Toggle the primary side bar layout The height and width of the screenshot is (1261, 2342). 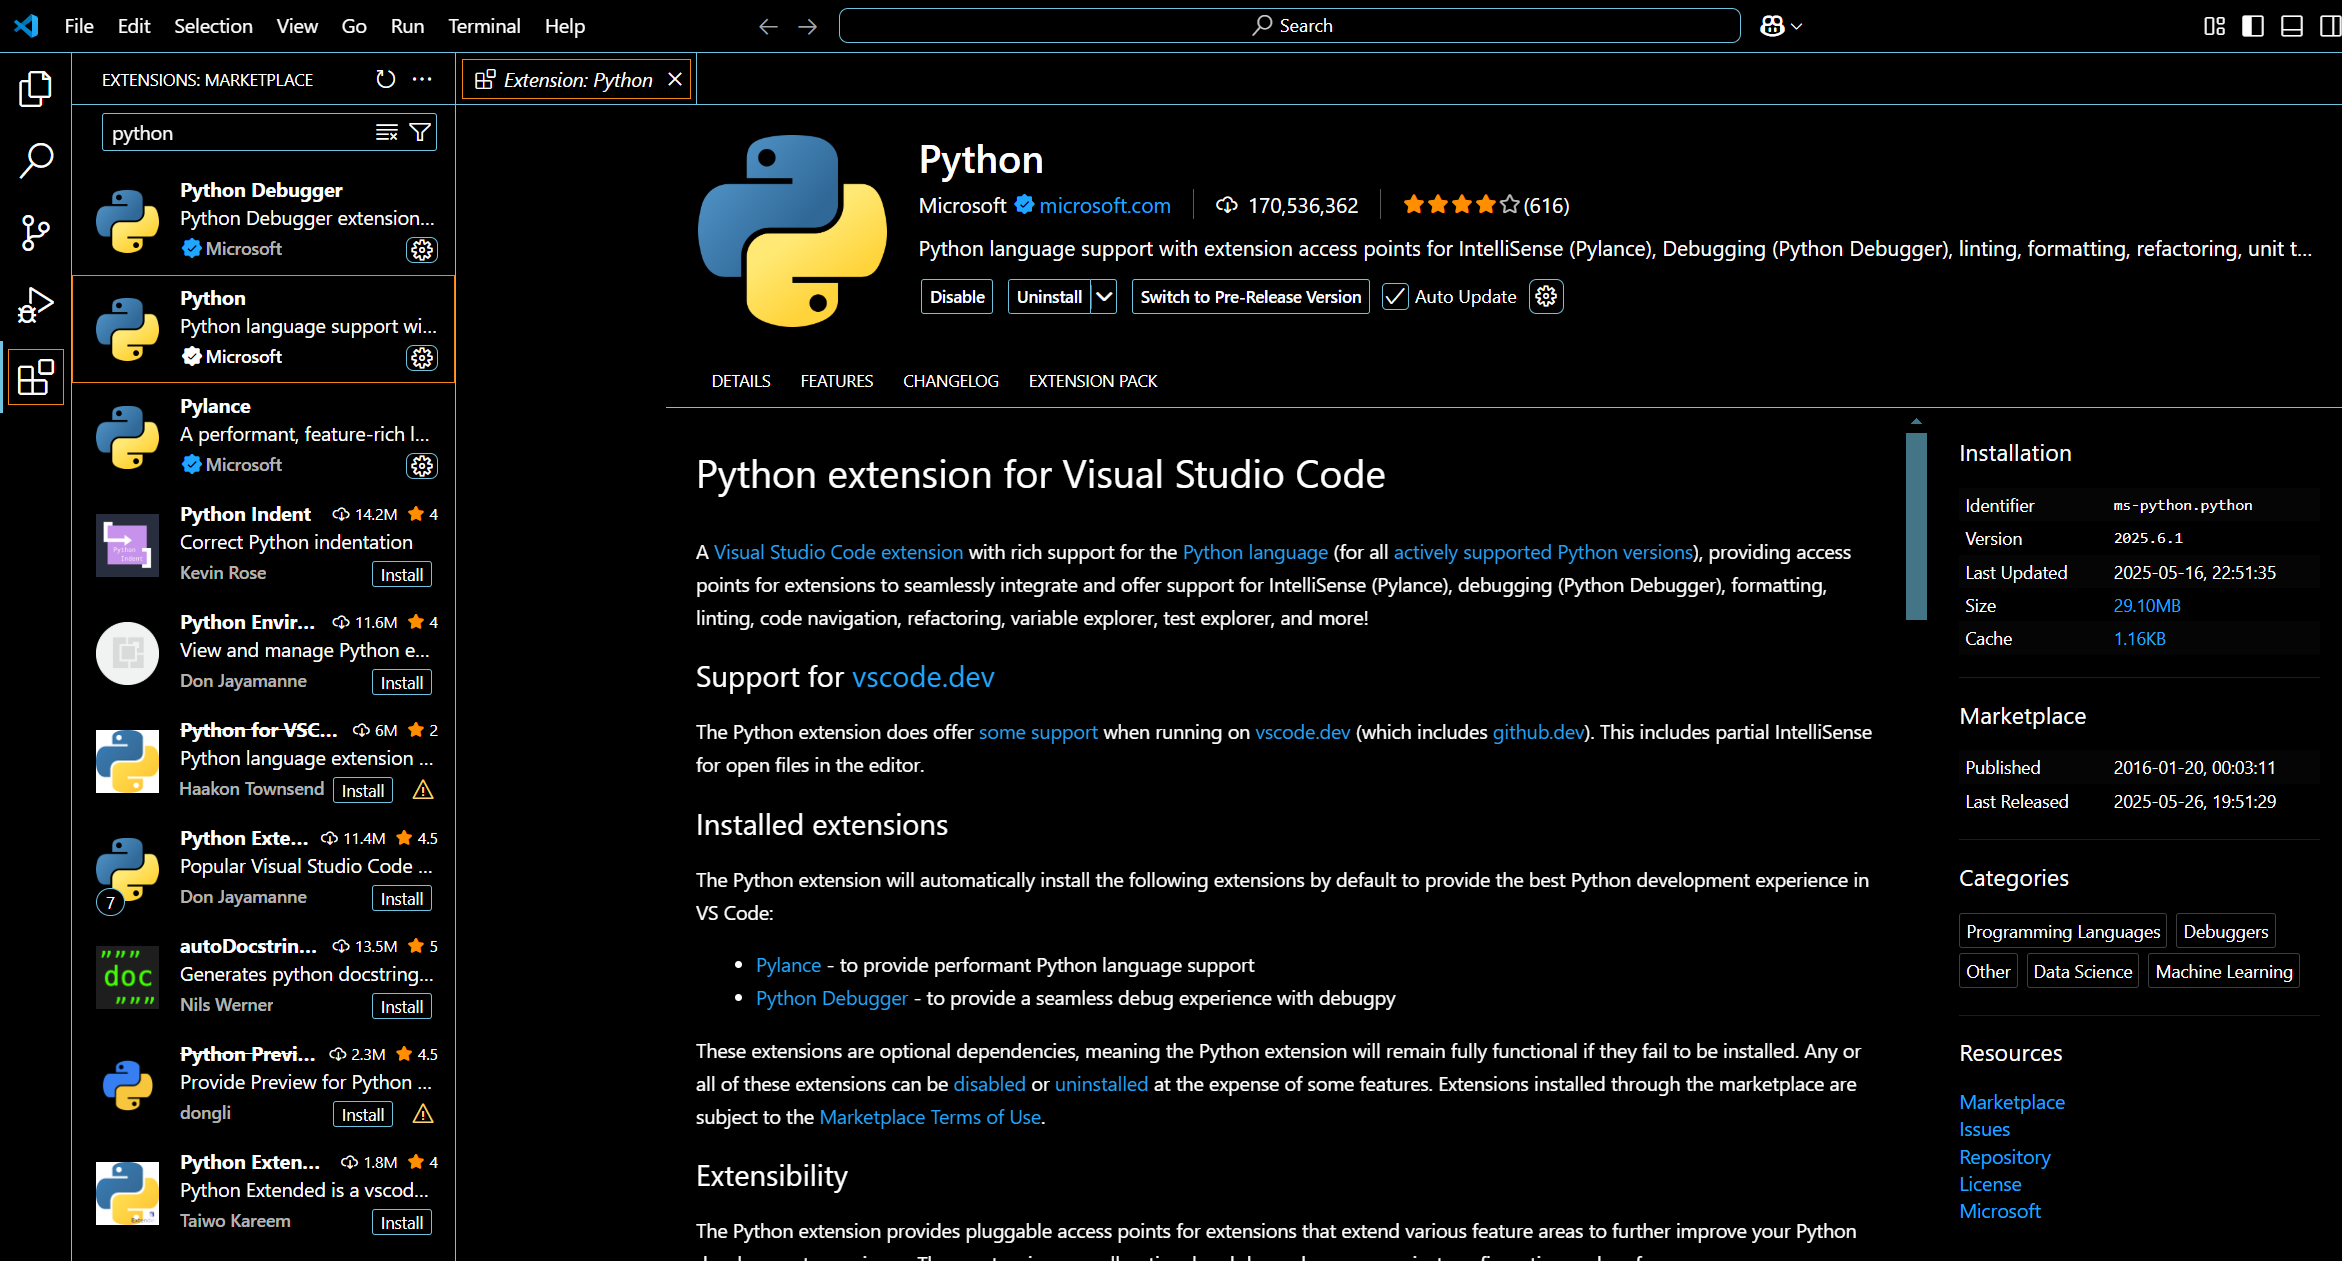point(2252,26)
